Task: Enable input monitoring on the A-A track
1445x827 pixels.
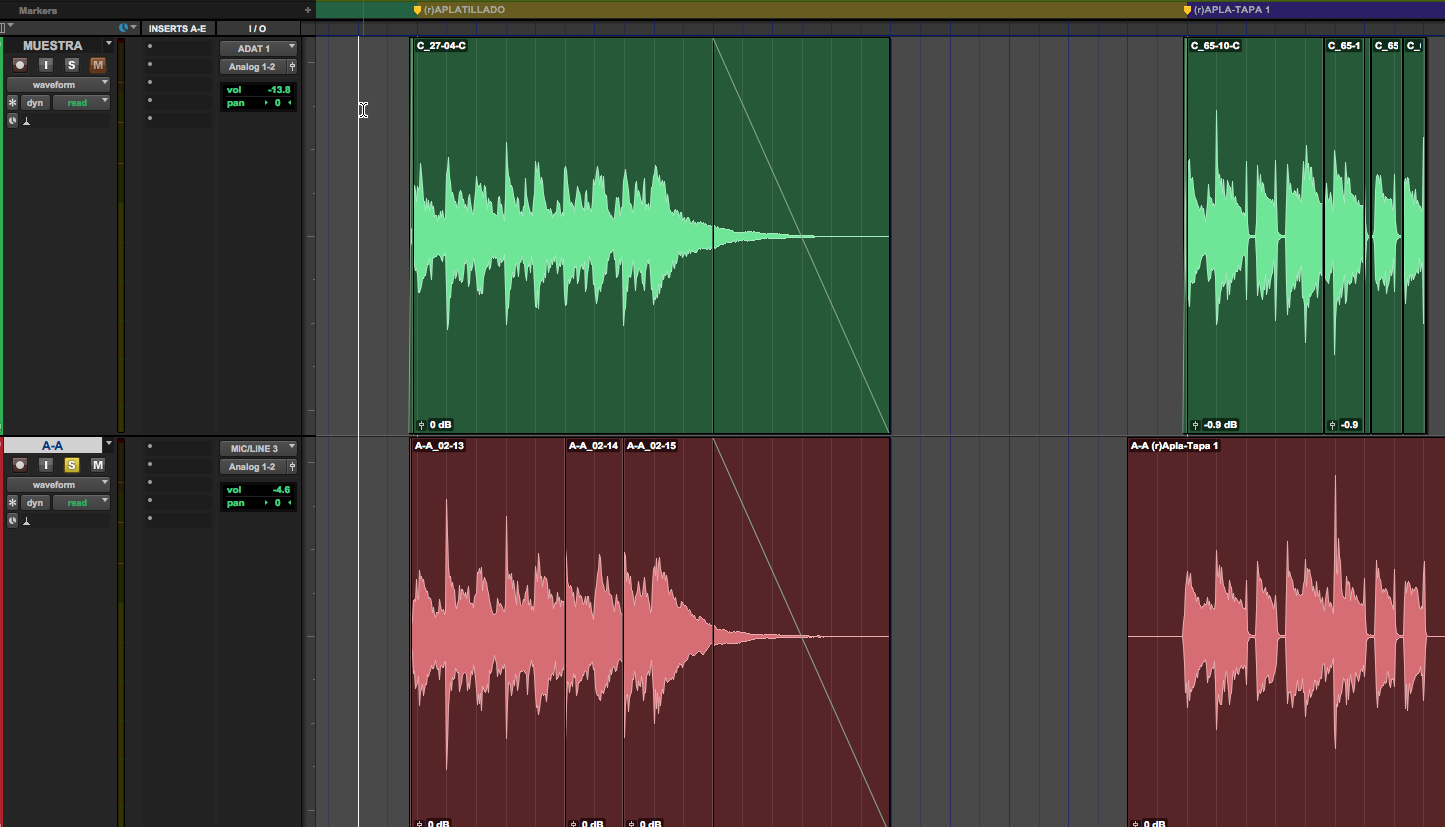Action: 45,464
